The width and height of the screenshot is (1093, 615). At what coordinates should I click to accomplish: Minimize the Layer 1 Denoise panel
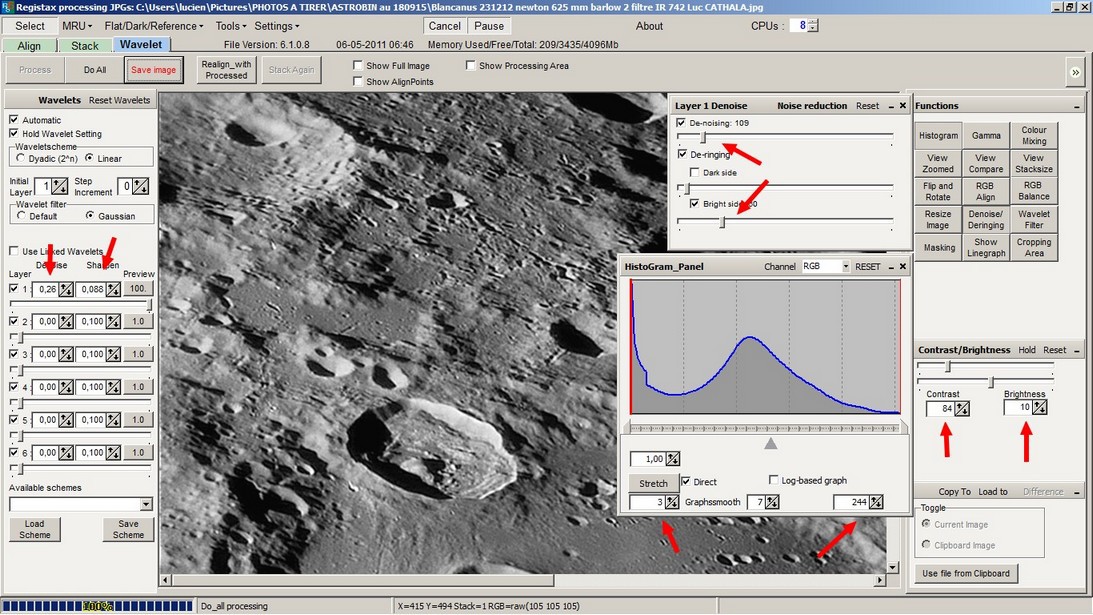(891, 106)
